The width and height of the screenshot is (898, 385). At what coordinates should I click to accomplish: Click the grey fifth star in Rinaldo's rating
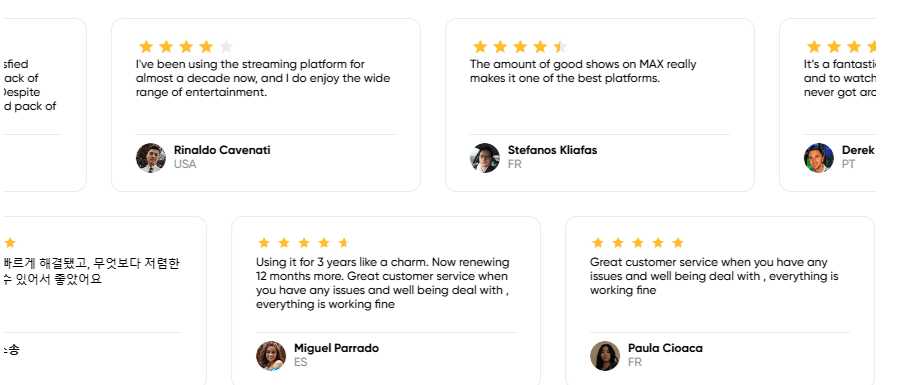[226, 46]
